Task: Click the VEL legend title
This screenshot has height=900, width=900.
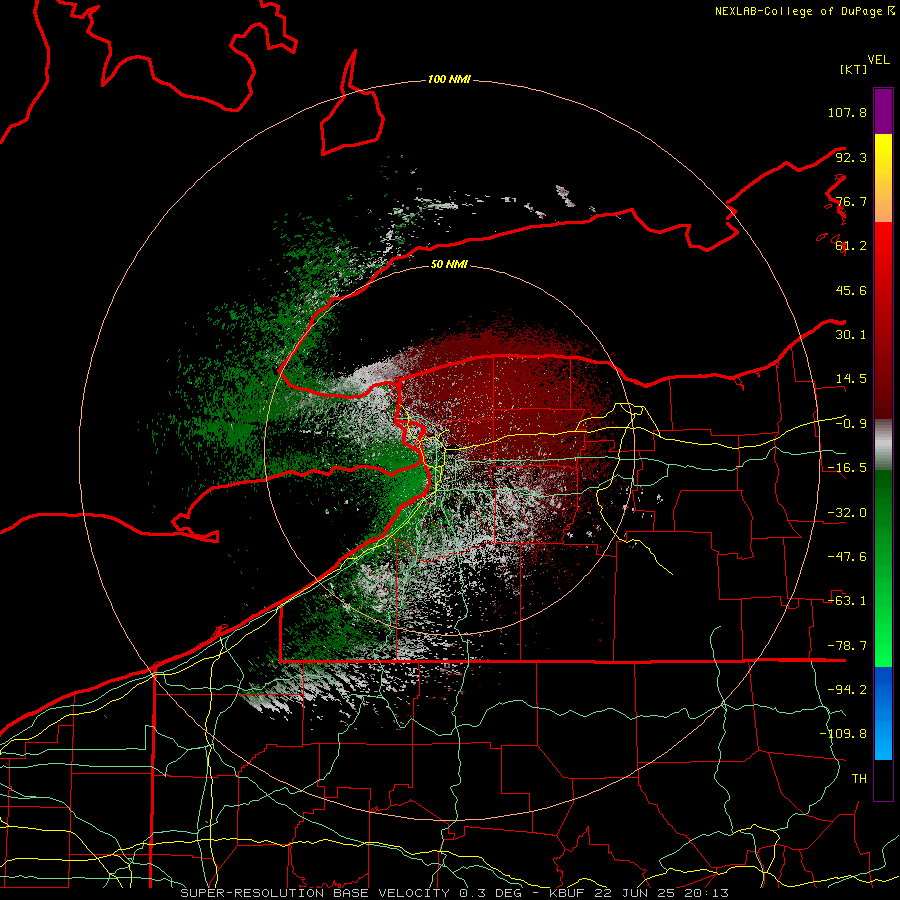Action: 878,60
